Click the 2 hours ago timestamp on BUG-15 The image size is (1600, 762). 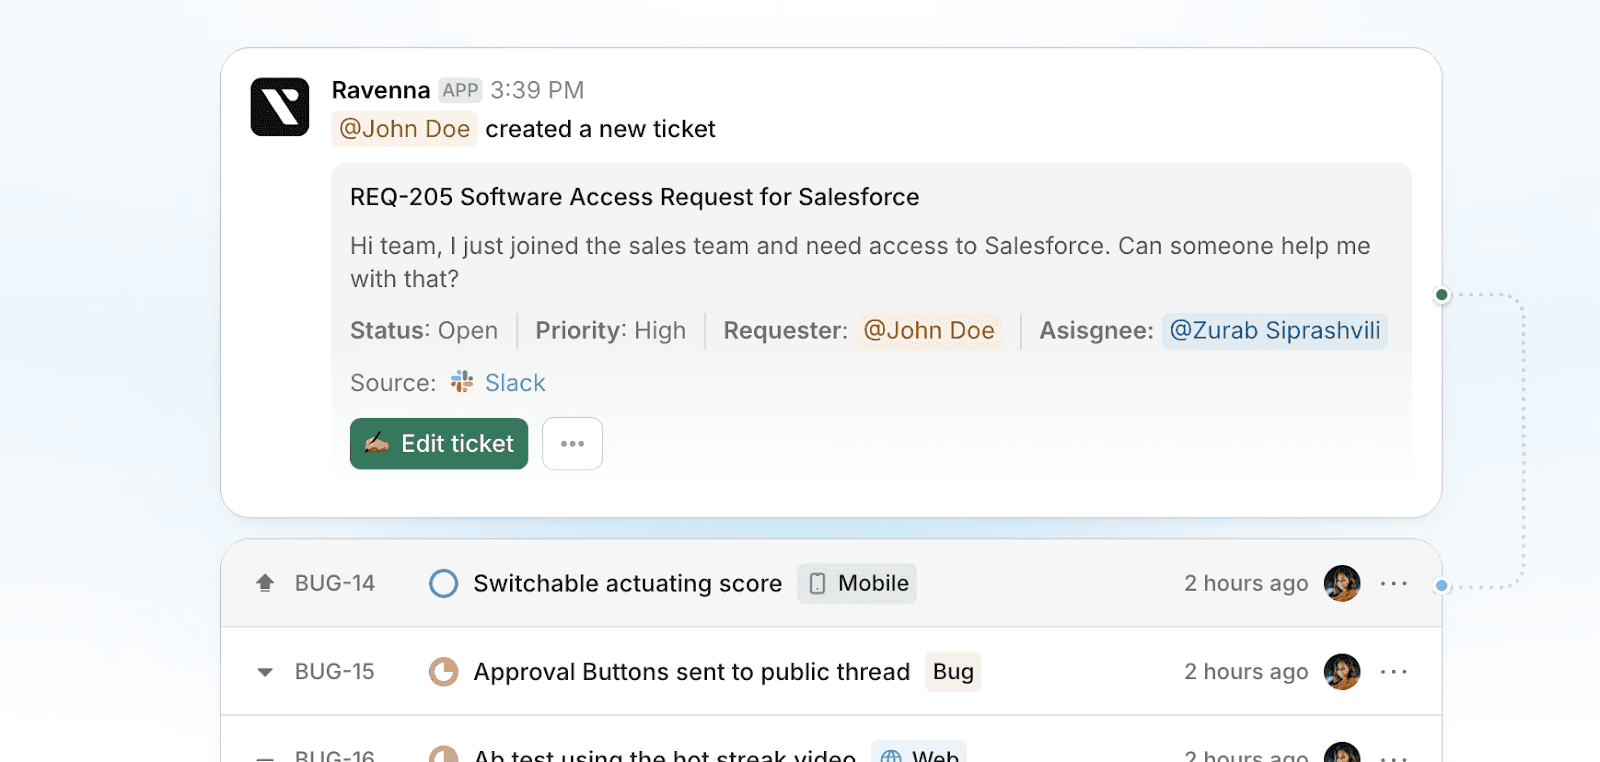[1246, 671]
